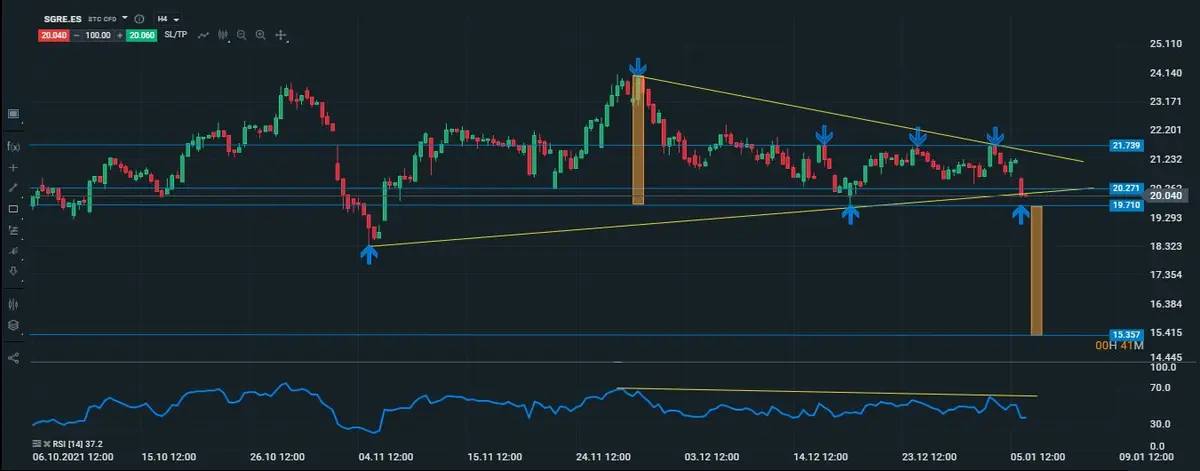Open the candlestick chart type dropdown
Screen dimensions: 1200x471
tap(222, 34)
